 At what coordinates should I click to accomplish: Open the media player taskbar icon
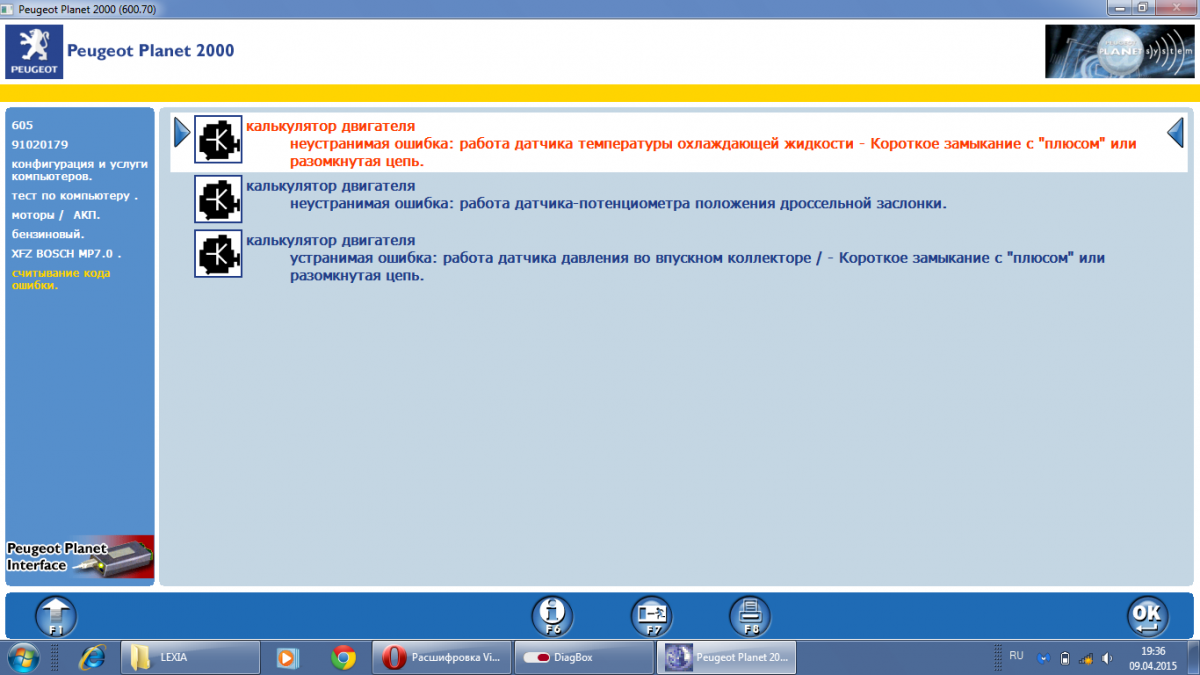pos(288,657)
